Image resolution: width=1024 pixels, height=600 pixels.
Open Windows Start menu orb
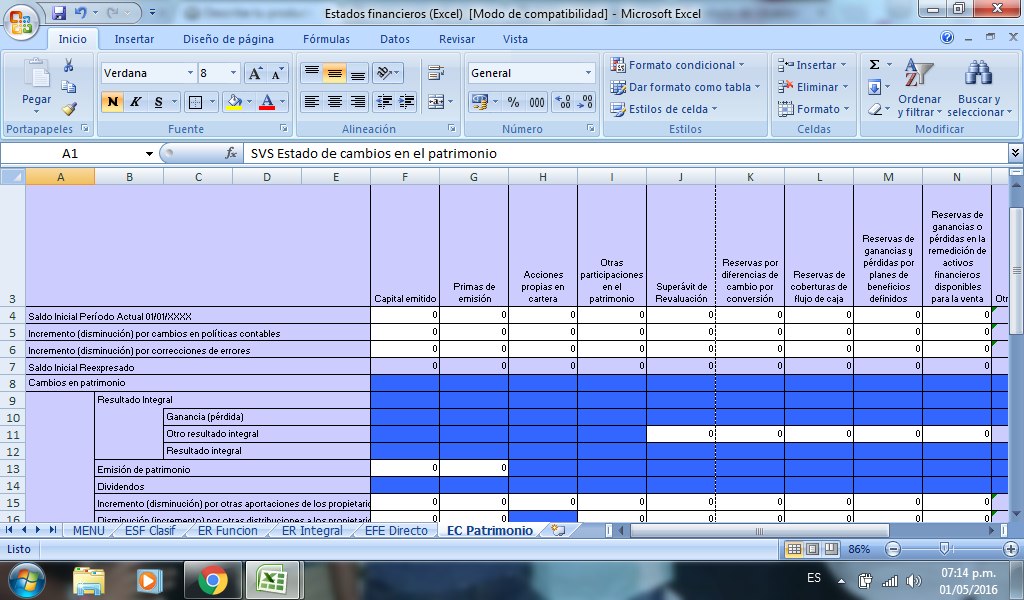(x=27, y=580)
